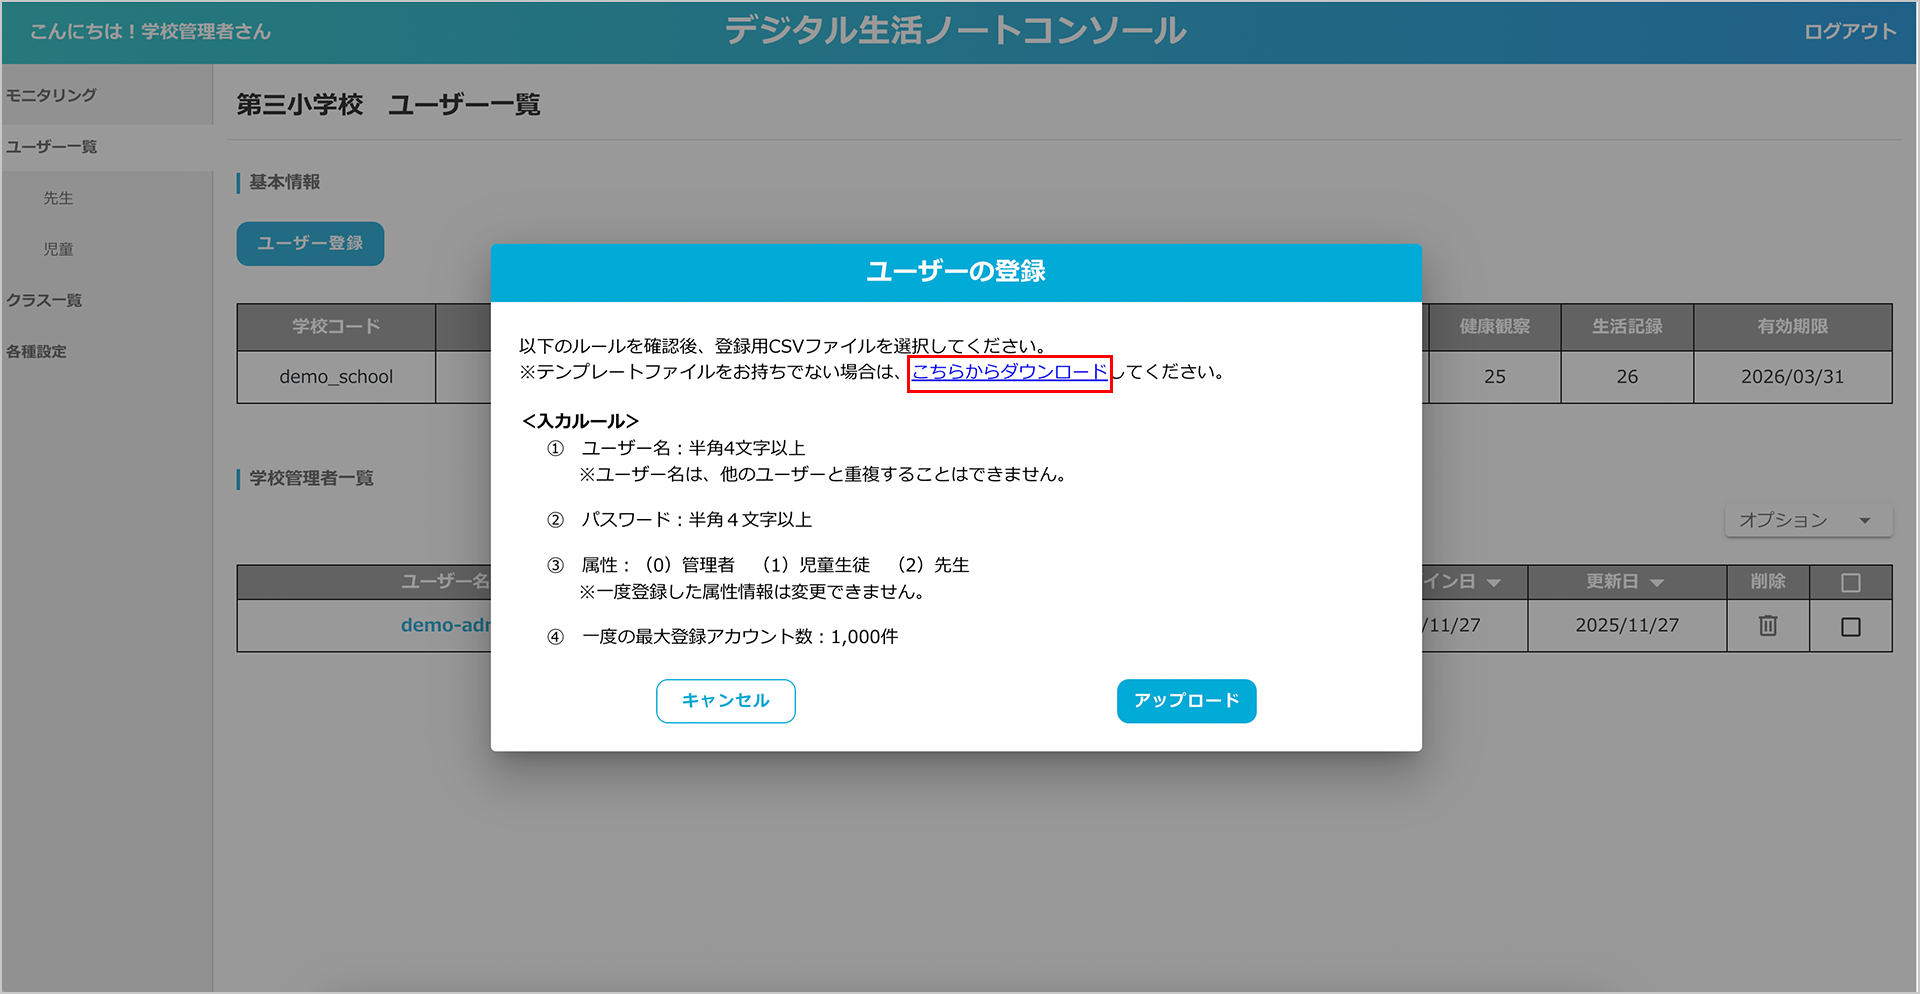Open 各種設定 in sidebar

[x=37, y=351]
